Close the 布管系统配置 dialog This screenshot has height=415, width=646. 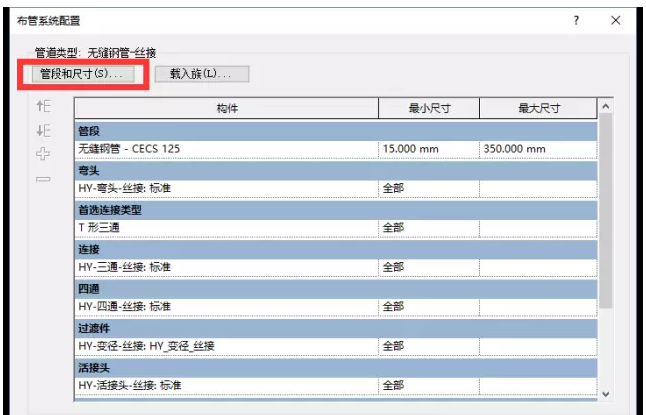(615, 20)
